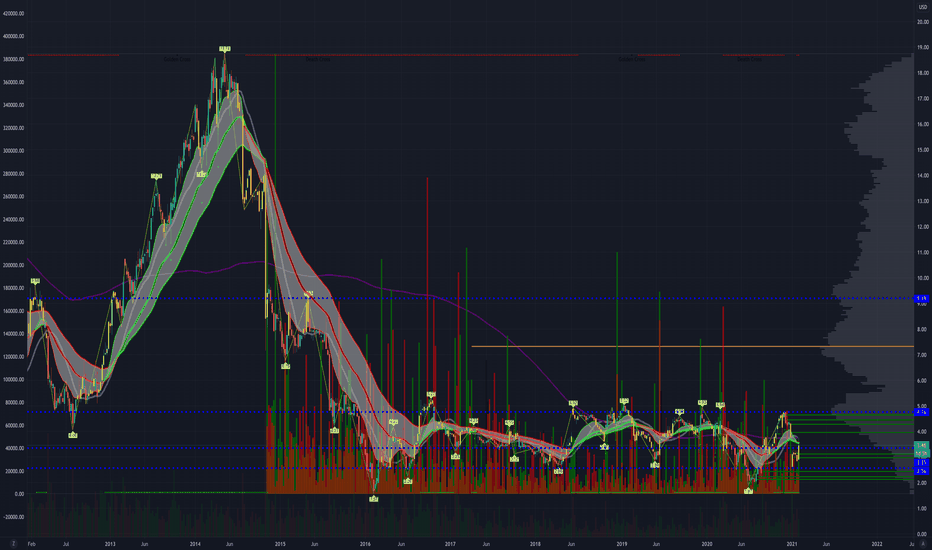
Task: Click the 2018 label on time axis
Action: [535, 544]
